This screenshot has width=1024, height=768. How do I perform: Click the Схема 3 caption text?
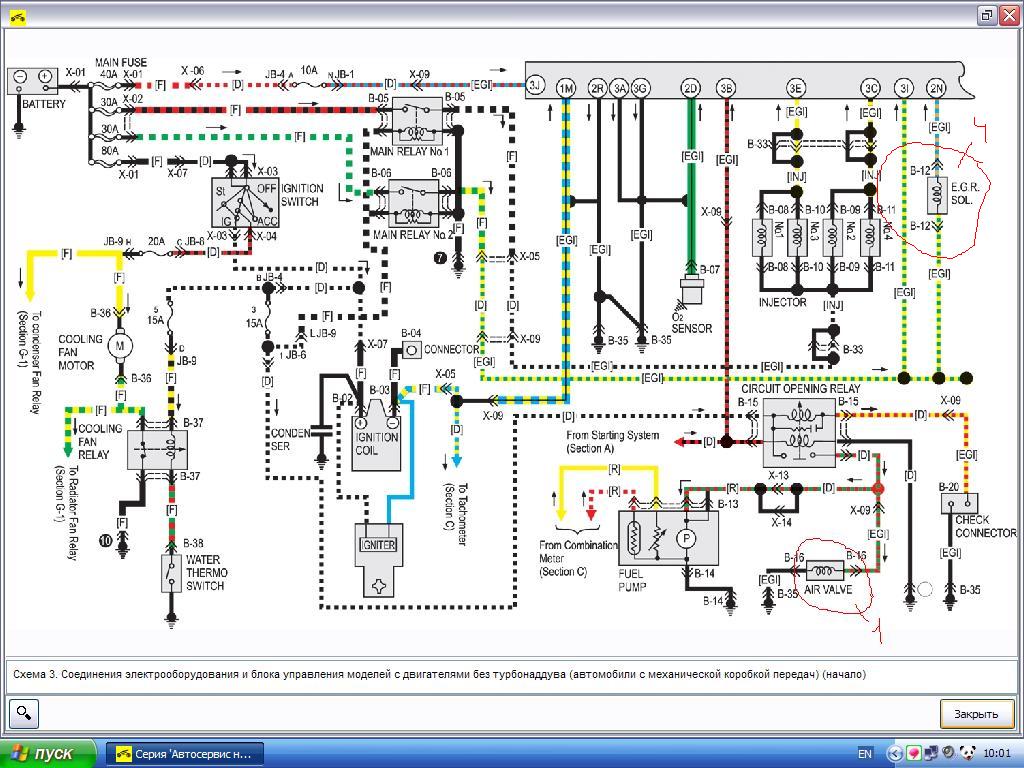click(440, 674)
